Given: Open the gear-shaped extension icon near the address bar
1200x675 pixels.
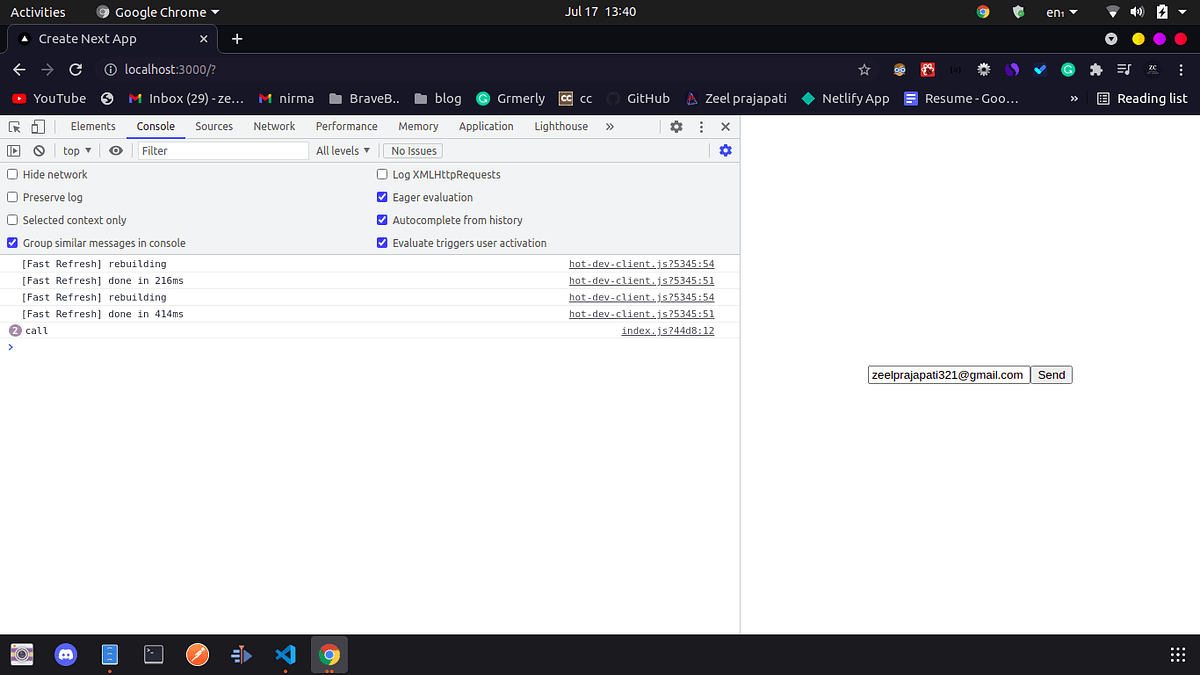Looking at the screenshot, I should coord(984,70).
